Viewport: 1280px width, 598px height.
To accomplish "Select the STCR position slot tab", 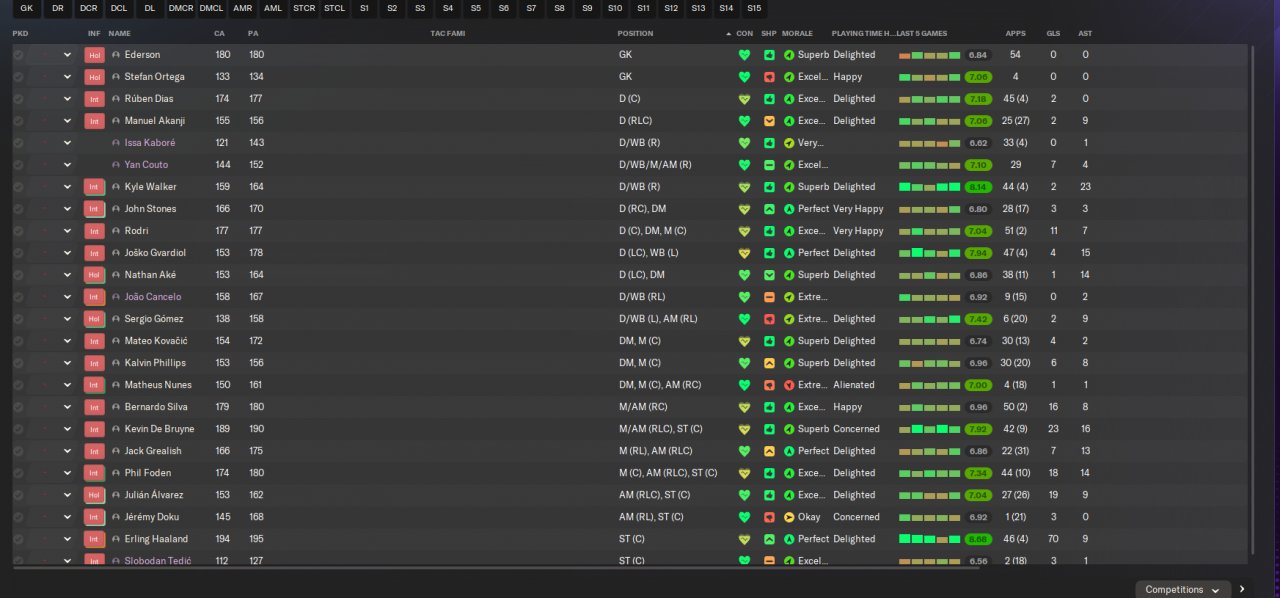I will (x=304, y=8).
